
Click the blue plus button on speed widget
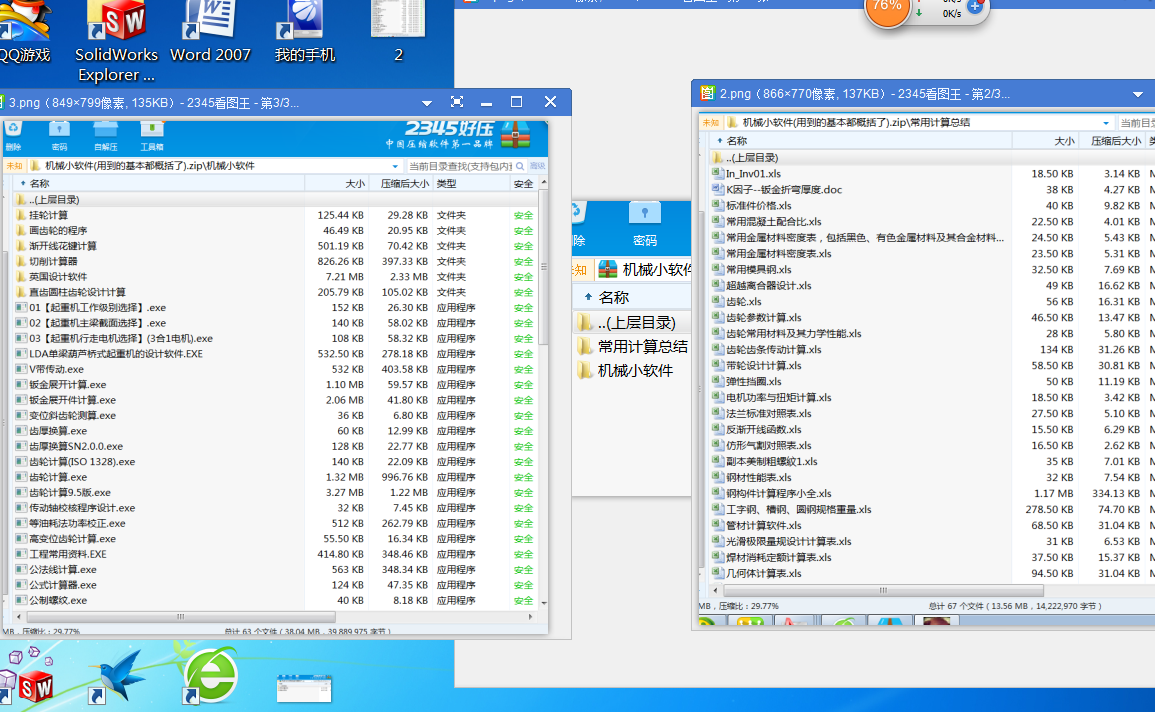(974, 6)
